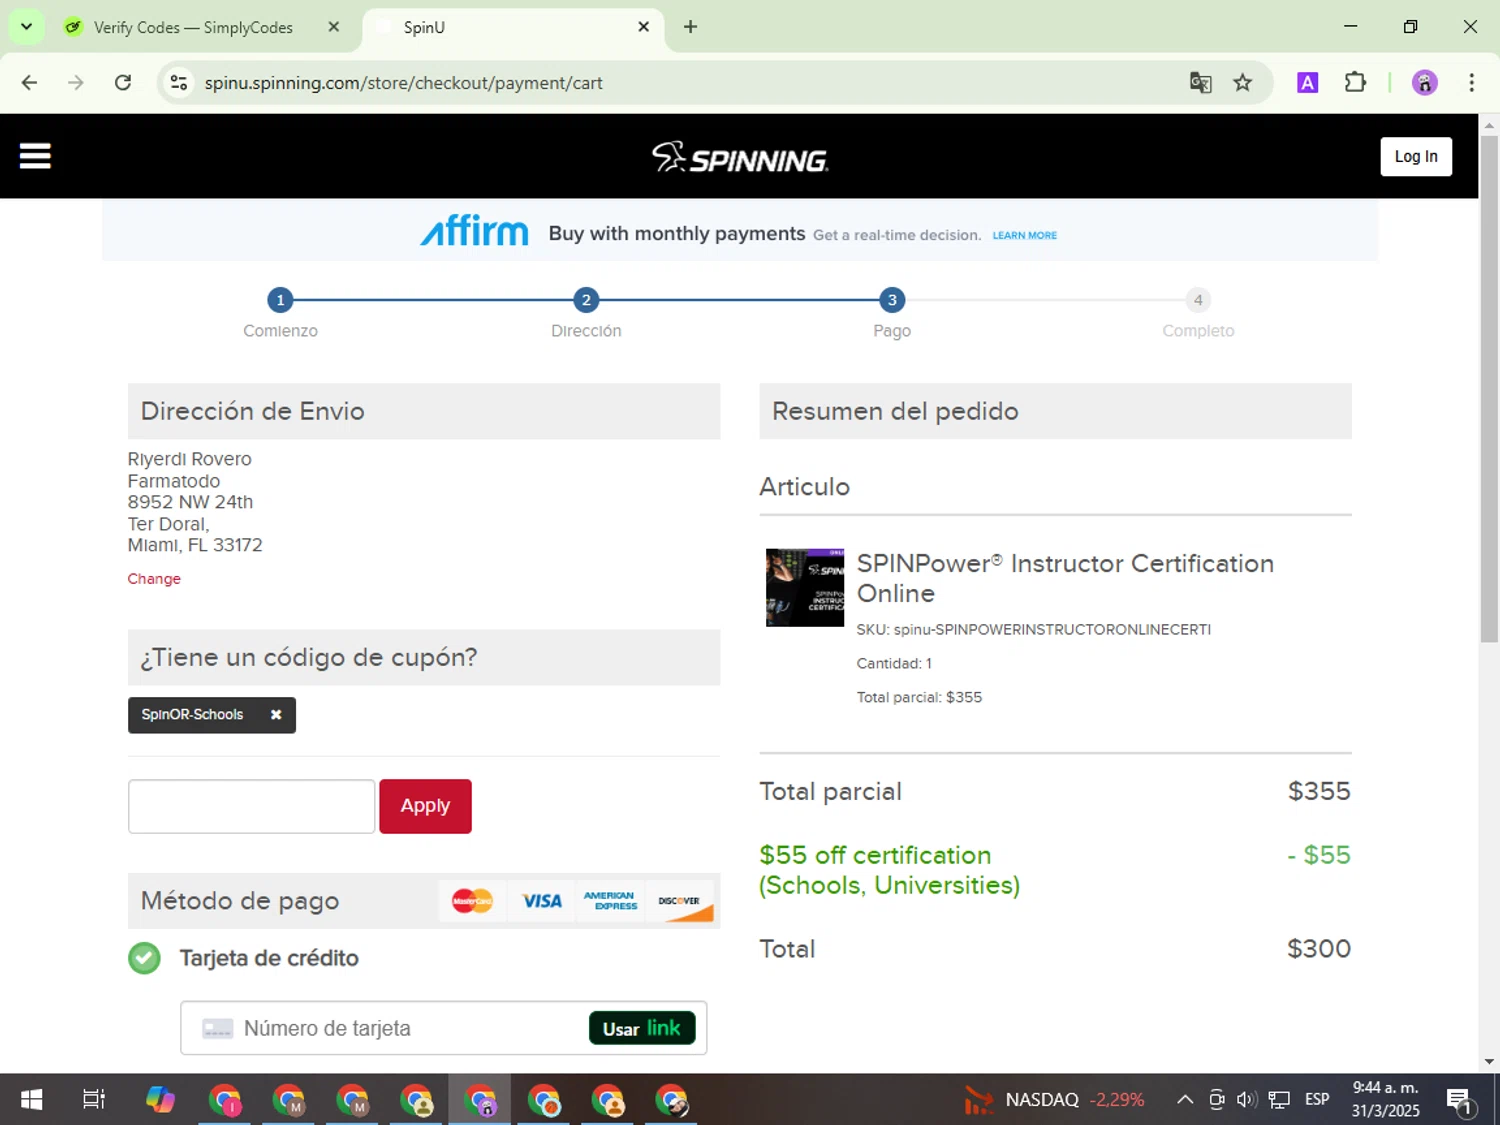Click the coupon code input field
The width and height of the screenshot is (1500, 1125).
(251, 806)
